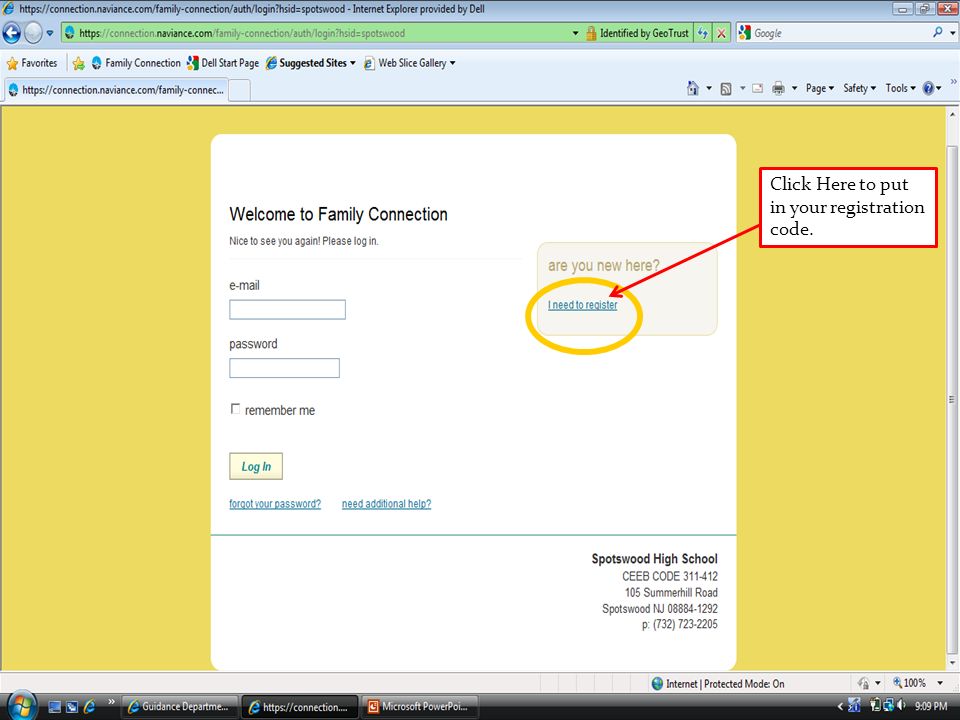The width and height of the screenshot is (960, 720).
Task: Click the RSS Feeds icon
Action: click(x=726, y=89)
